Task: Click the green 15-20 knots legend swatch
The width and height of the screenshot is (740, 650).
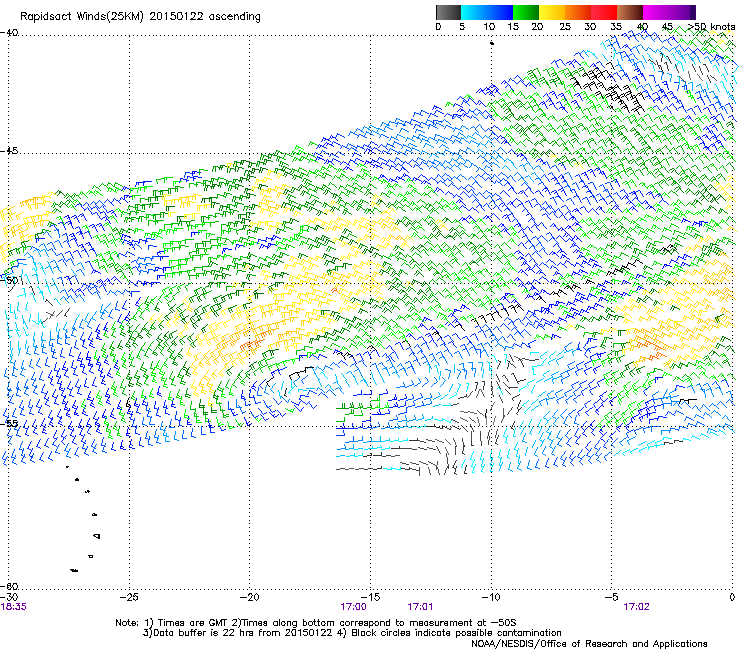Action: click(526, 12)
